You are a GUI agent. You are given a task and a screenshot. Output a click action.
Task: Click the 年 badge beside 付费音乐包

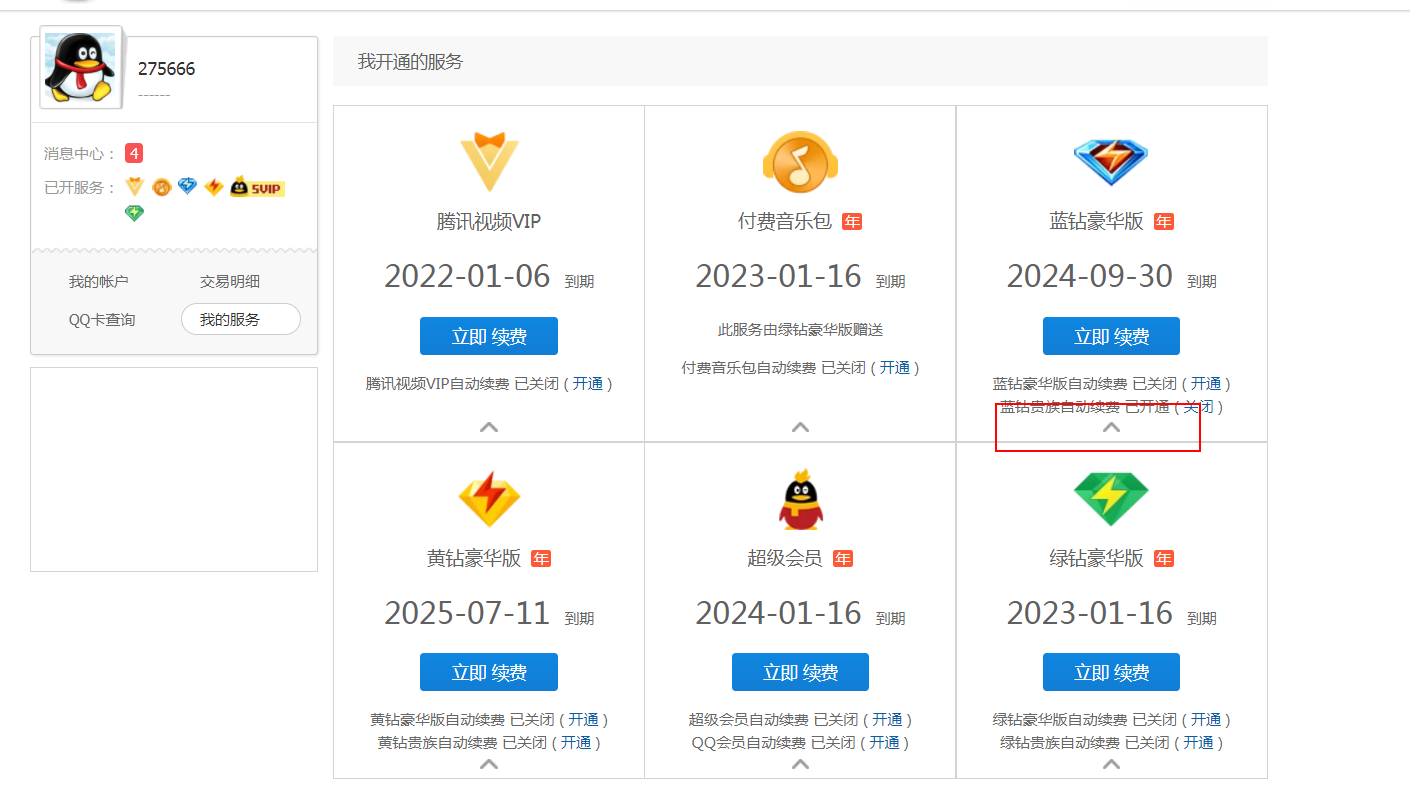852,221
